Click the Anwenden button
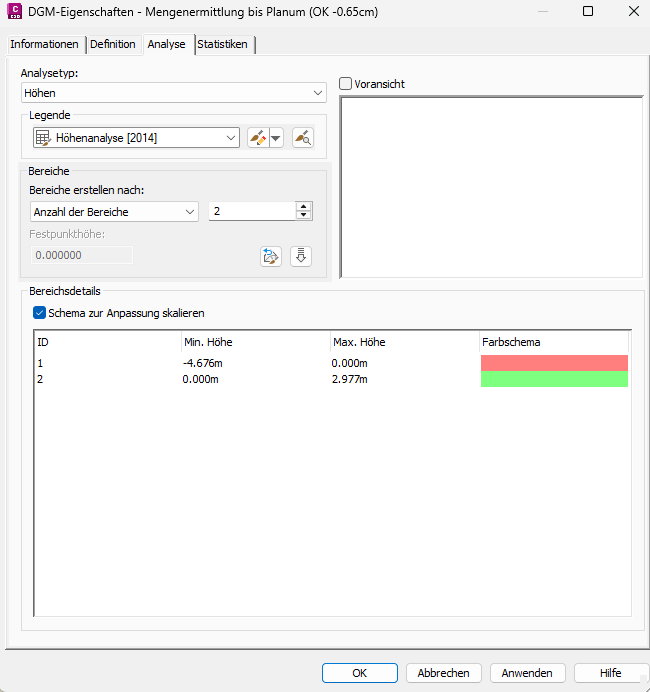 tap(527, 673)
